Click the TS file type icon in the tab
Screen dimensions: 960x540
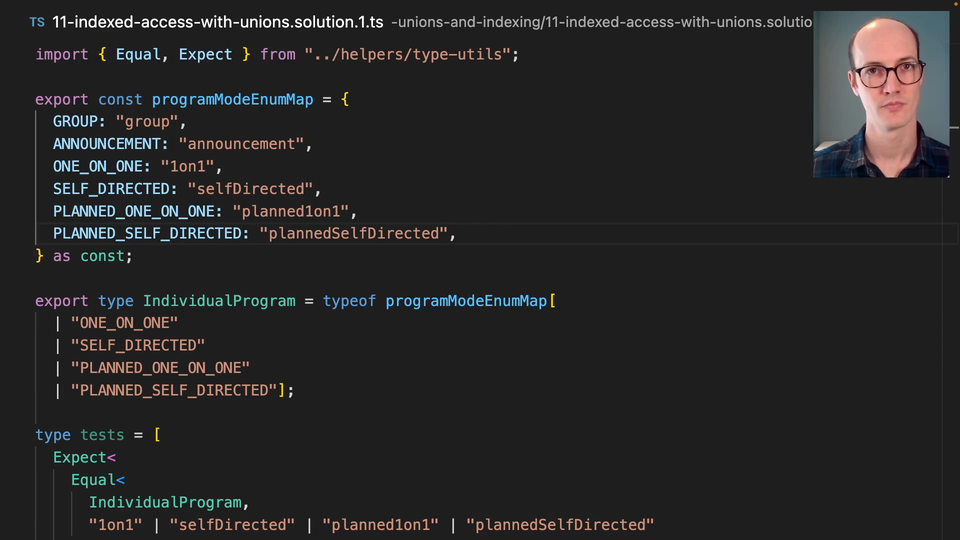click(37, 21)
